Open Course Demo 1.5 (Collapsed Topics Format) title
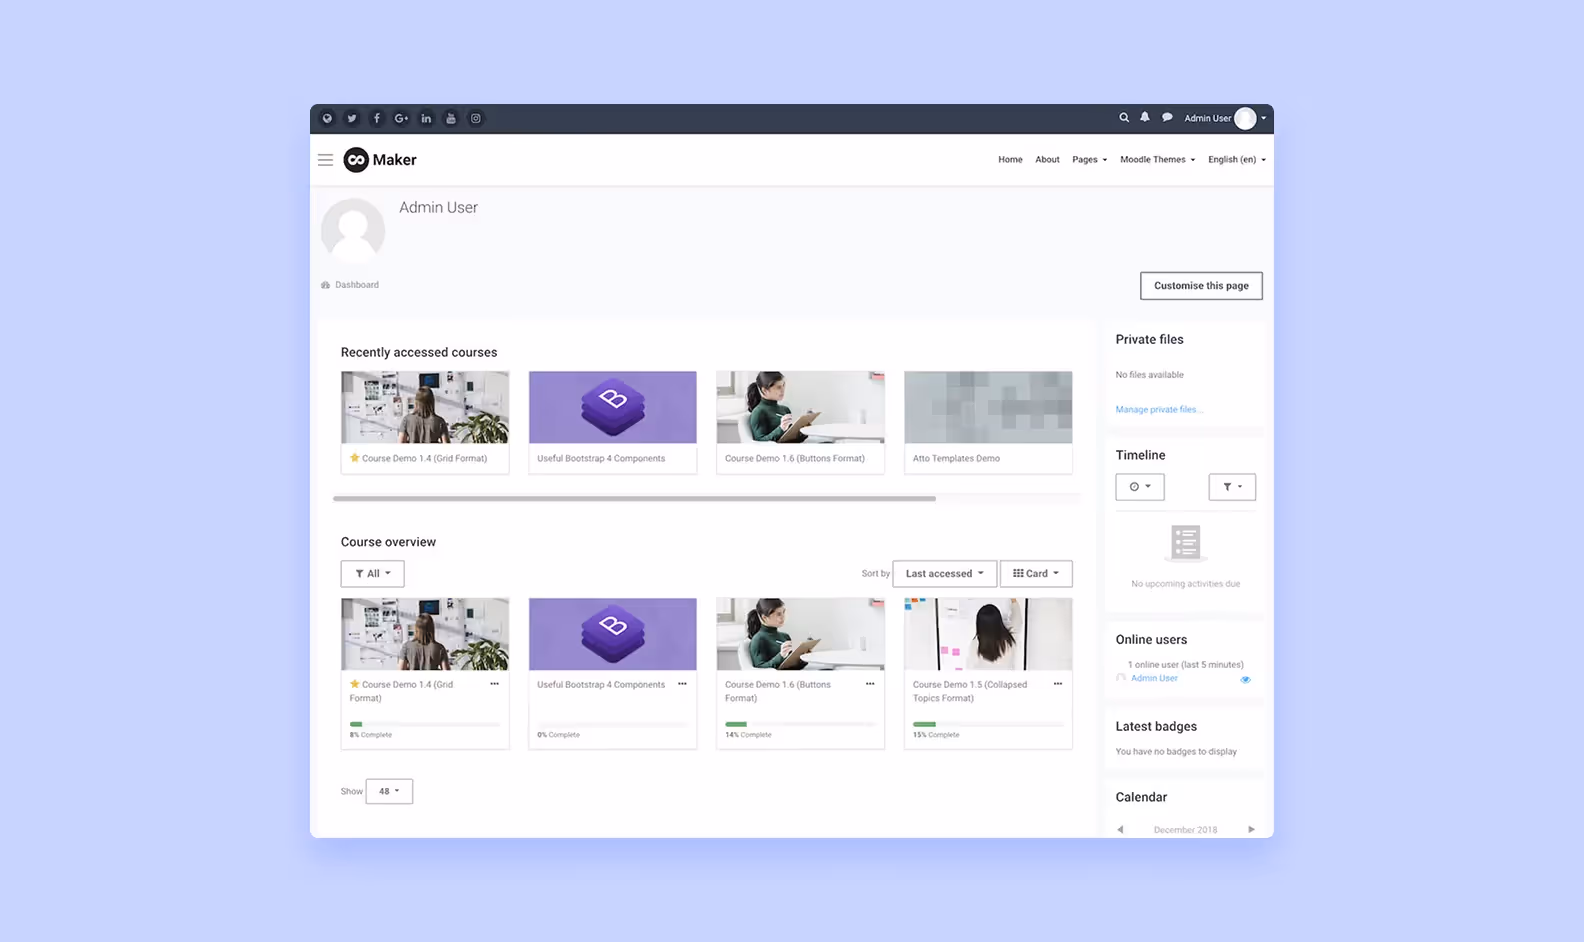The height and width of the screenshot is (942, 1584). click(x=970, y=691)
